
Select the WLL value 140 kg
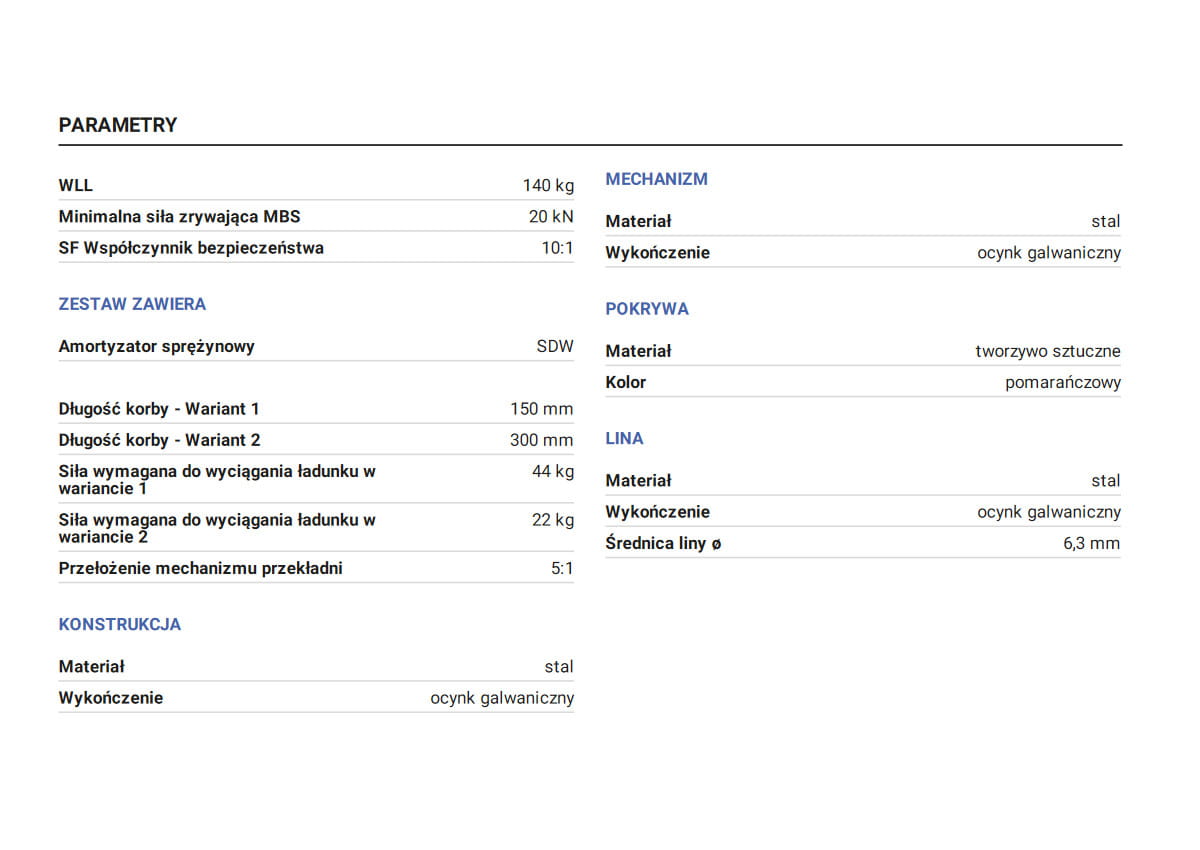pyautogui.click(x=548, y=186)
